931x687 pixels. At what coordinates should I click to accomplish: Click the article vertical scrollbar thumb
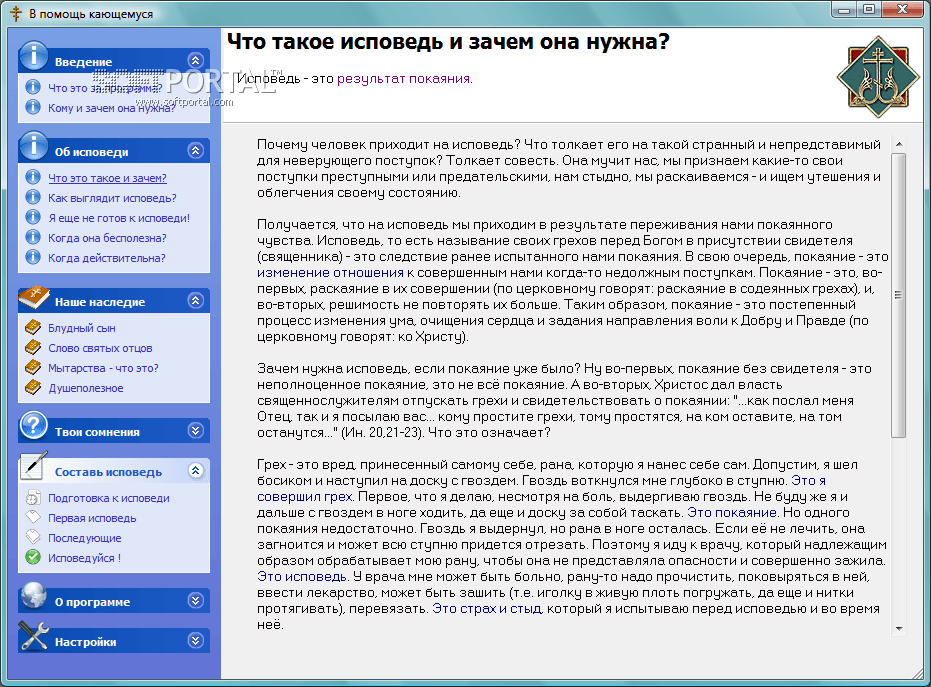point(899,295)
